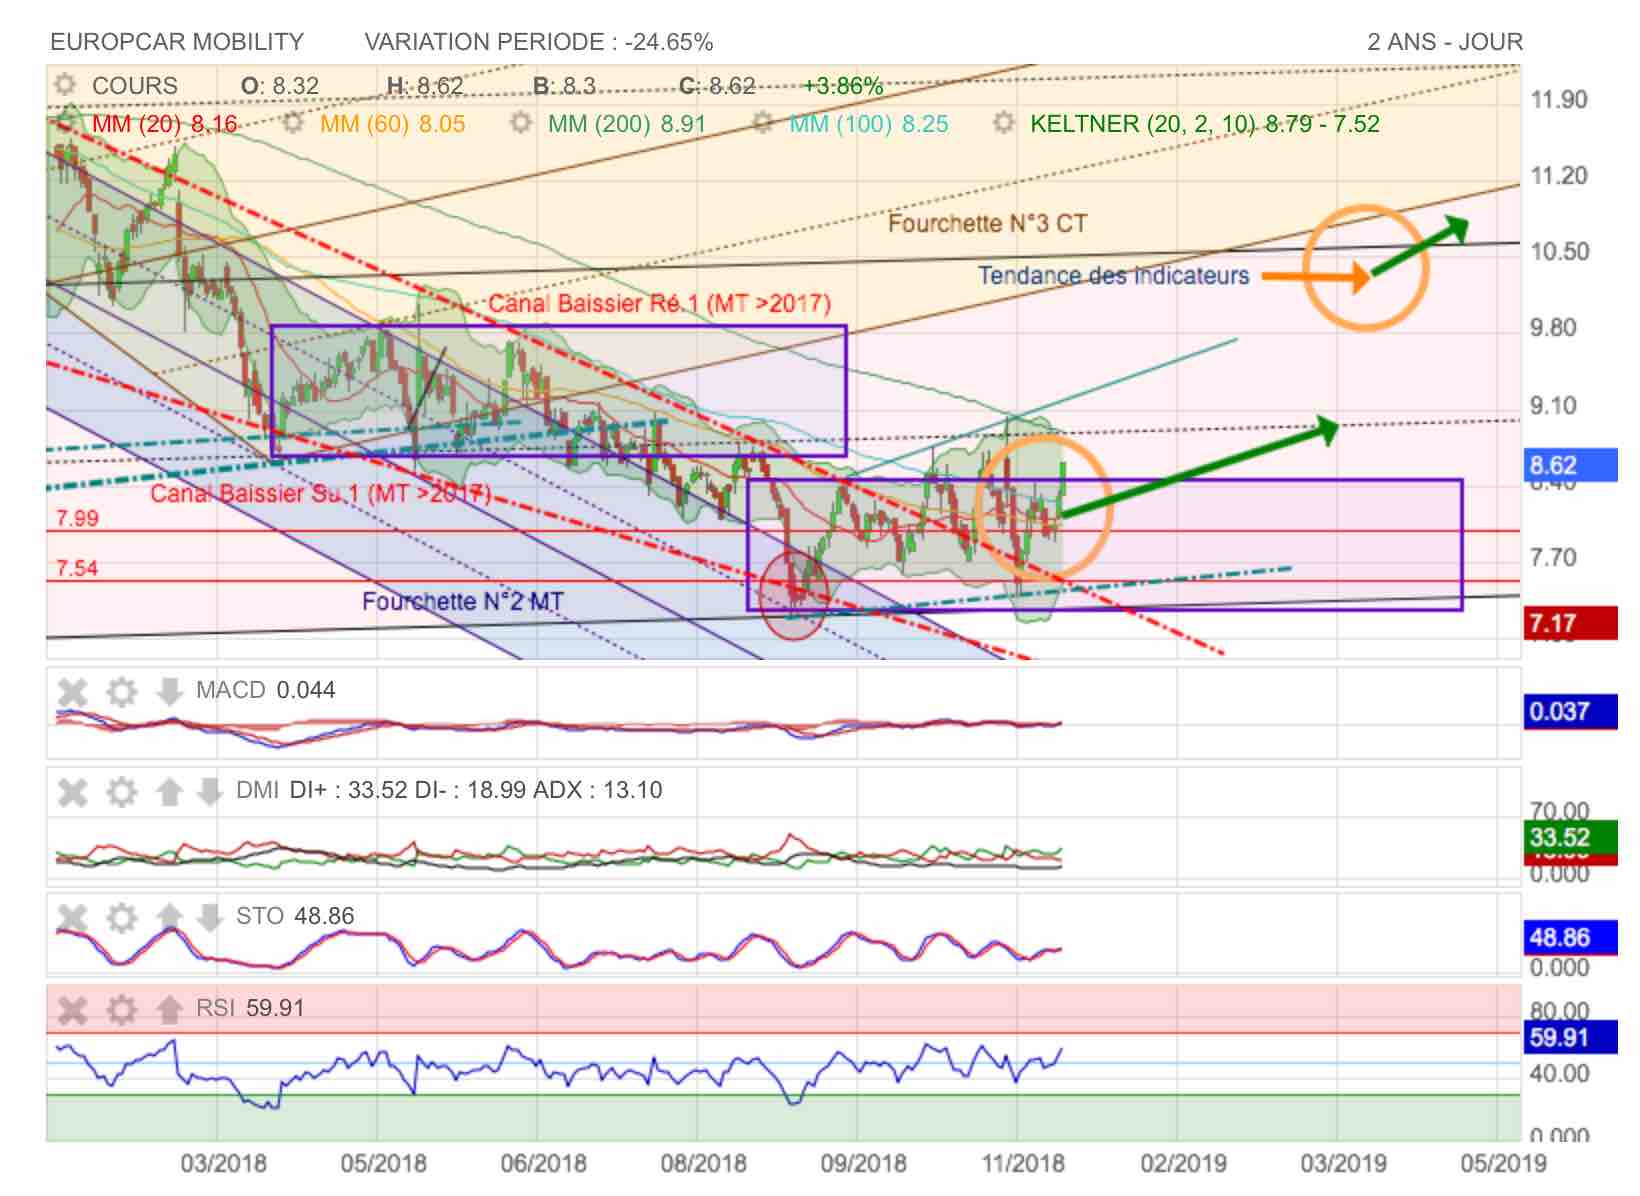The width and height of the screenshot is (1640, 1196).
Task: Click the 7.54 red support level label
Action: (77, 568)
